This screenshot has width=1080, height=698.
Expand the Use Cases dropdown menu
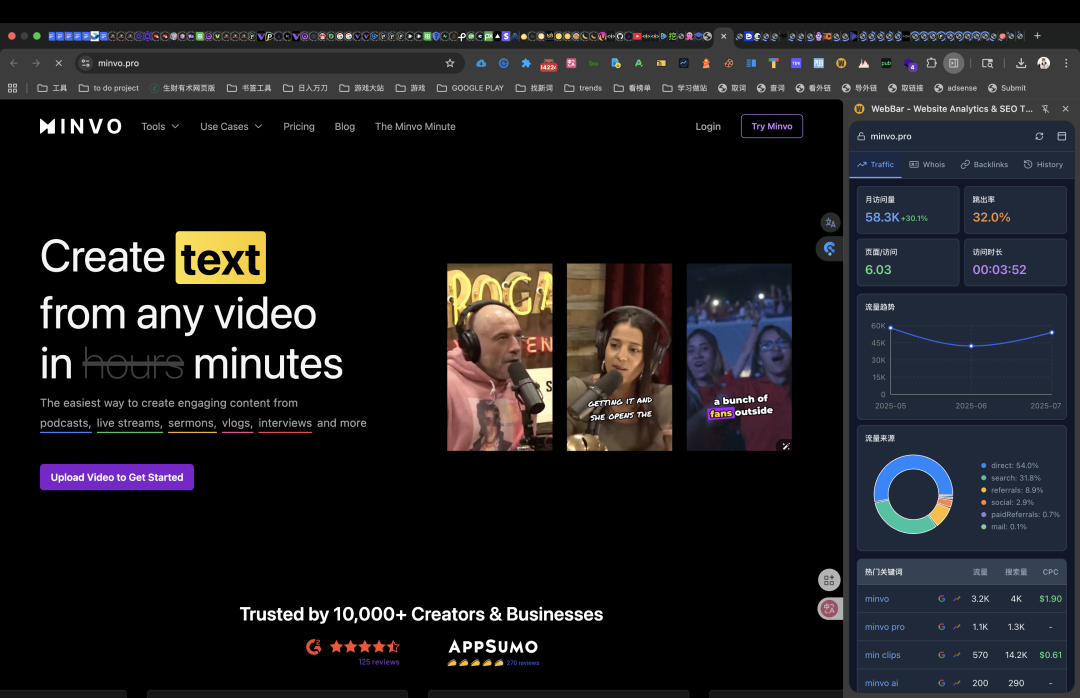231,126
